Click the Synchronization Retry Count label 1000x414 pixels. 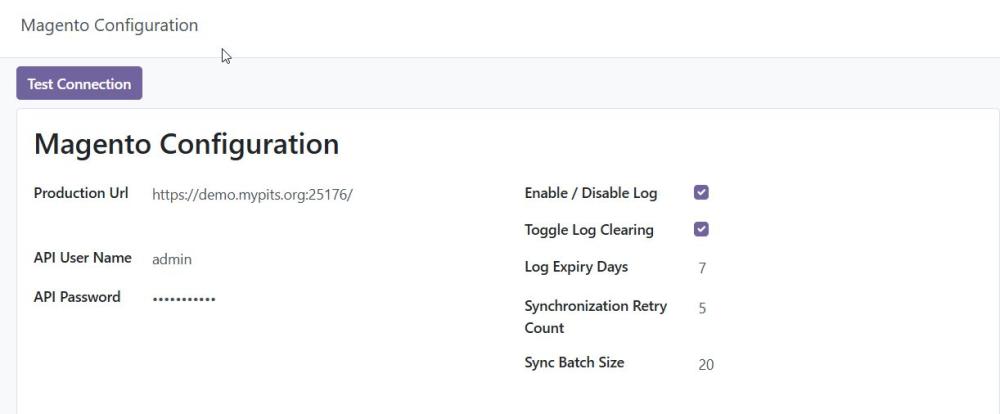pos(596,317)
